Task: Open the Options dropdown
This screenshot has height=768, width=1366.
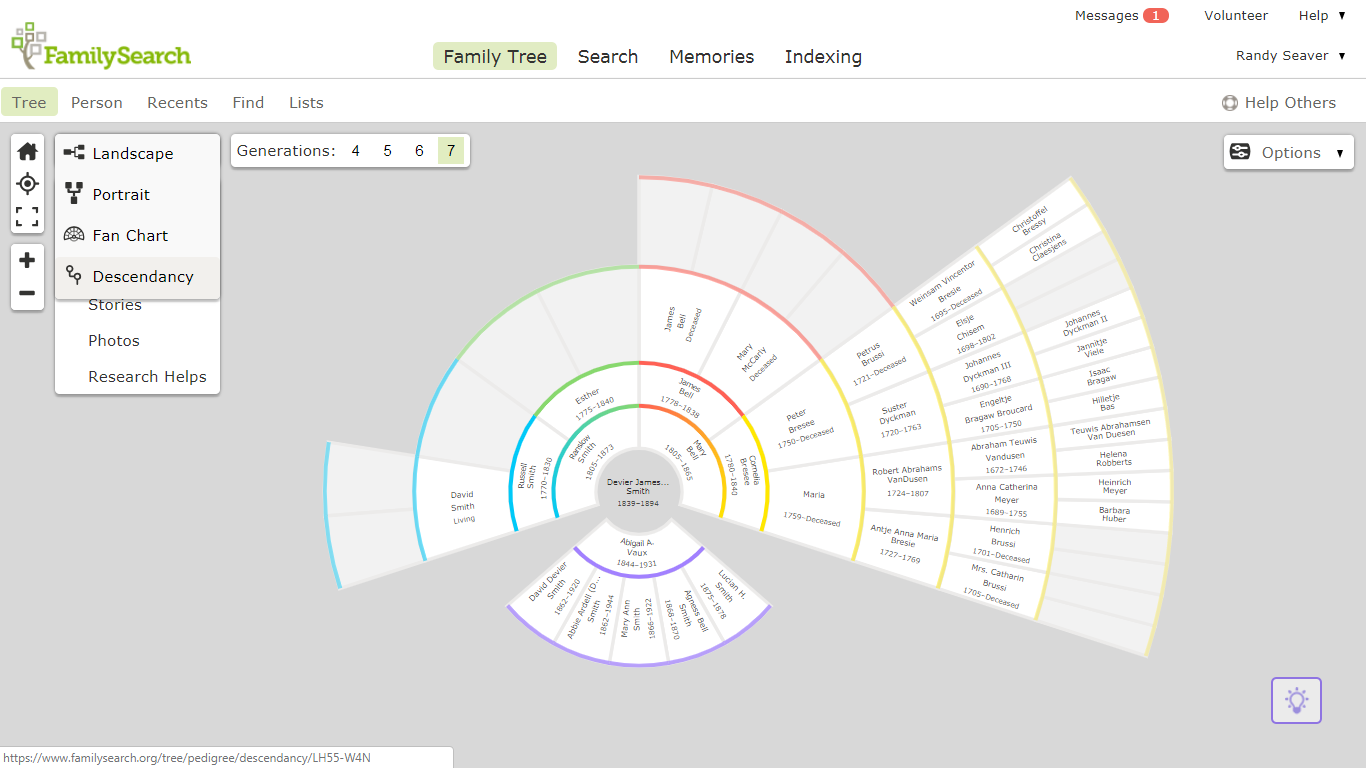Action: [1288, 152]
